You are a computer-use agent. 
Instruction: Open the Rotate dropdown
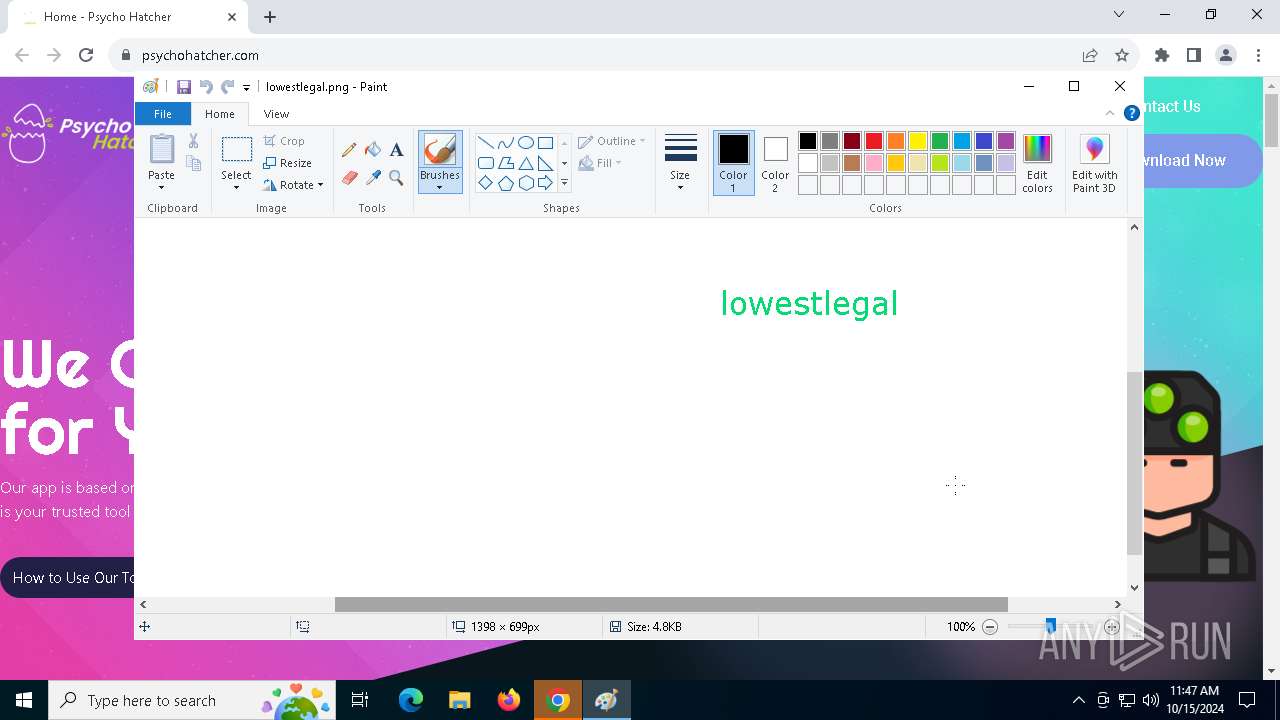tap(293, 185)
